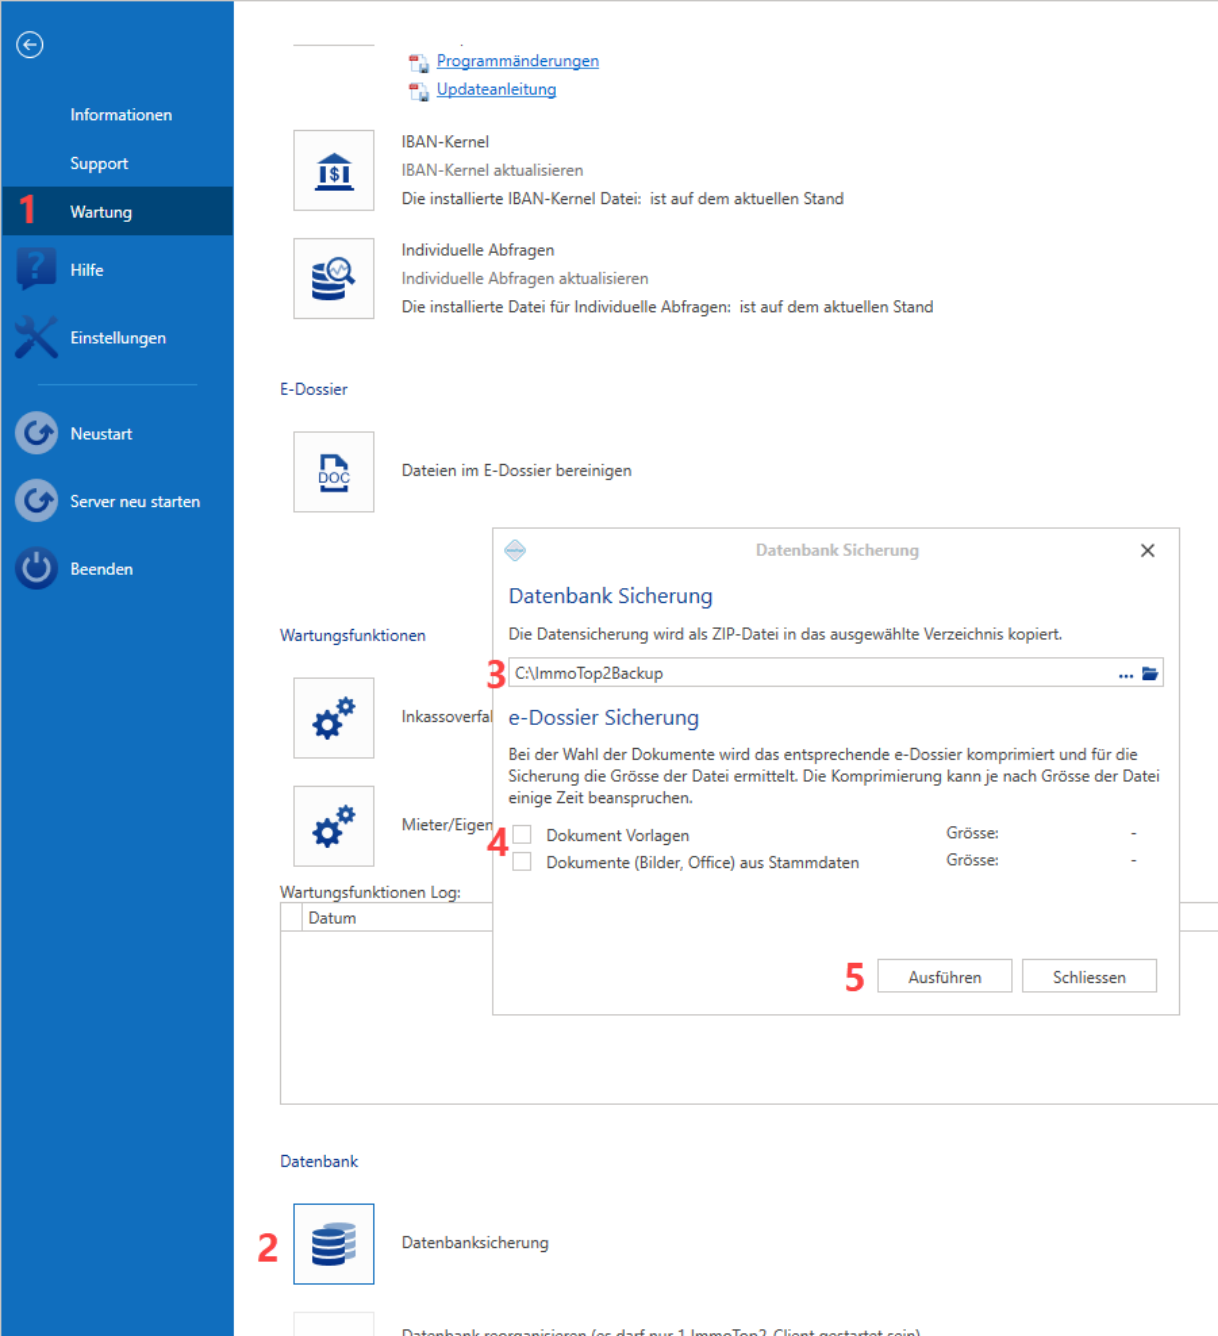Viewport: 1218px width, 1336px height.
Task: Click the PDF icon beside Updateanleitung
Action: pos(418,91)
